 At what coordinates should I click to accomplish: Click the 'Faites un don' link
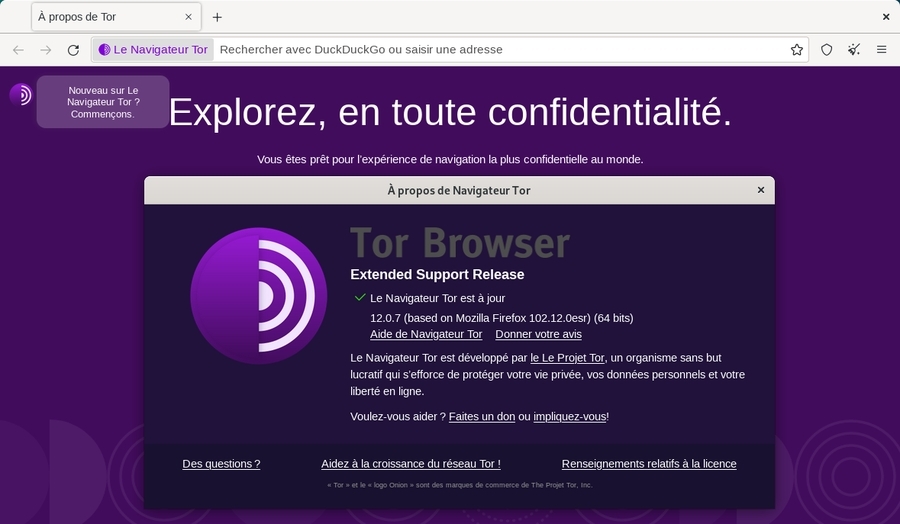point(482,417)
